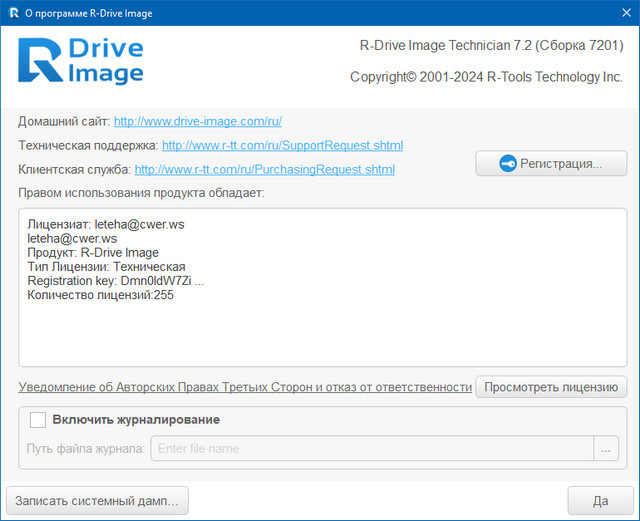
Task: Click the Copyright R-Tools Technology text
Action: click(x=486, y=77)
